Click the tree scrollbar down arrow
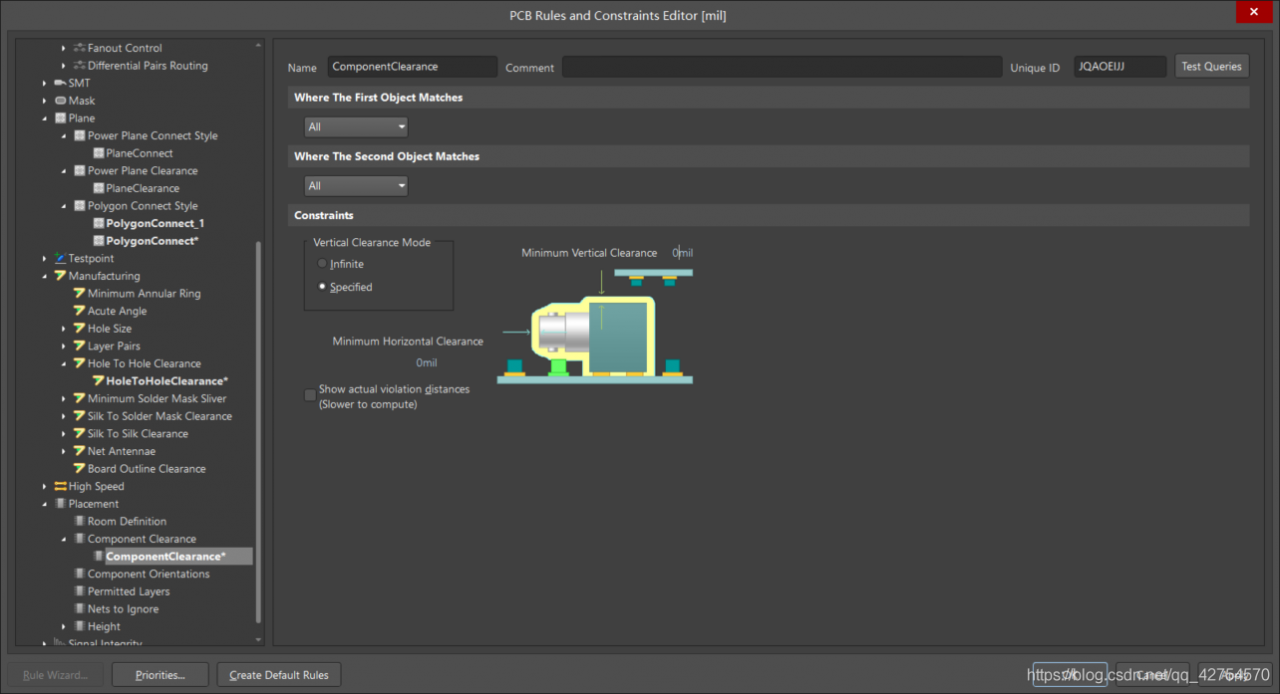Screen dimensions: 1280x694 click(x=260, y=639)
